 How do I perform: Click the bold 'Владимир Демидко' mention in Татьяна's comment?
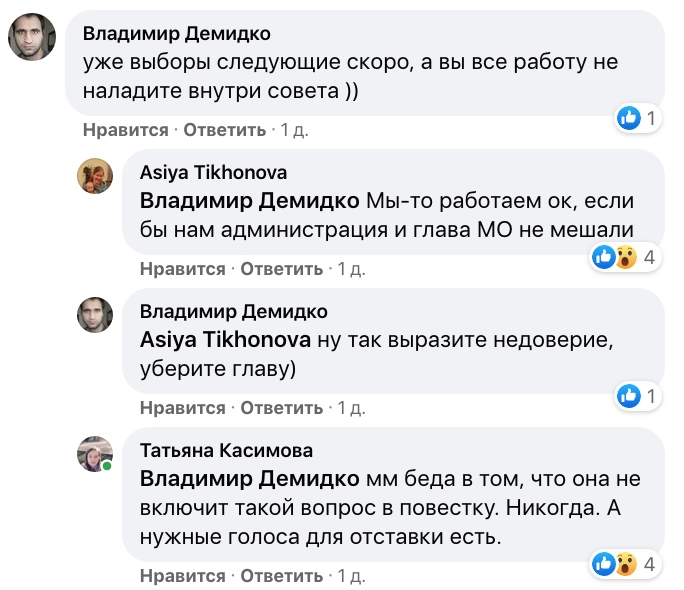[x=251, y=478]
